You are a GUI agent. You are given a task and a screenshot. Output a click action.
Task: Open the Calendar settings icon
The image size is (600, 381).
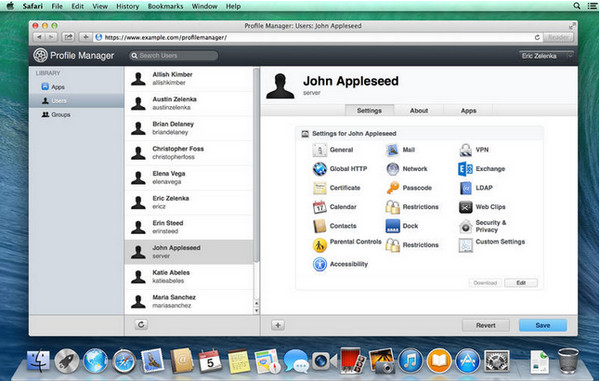(320, 207)
